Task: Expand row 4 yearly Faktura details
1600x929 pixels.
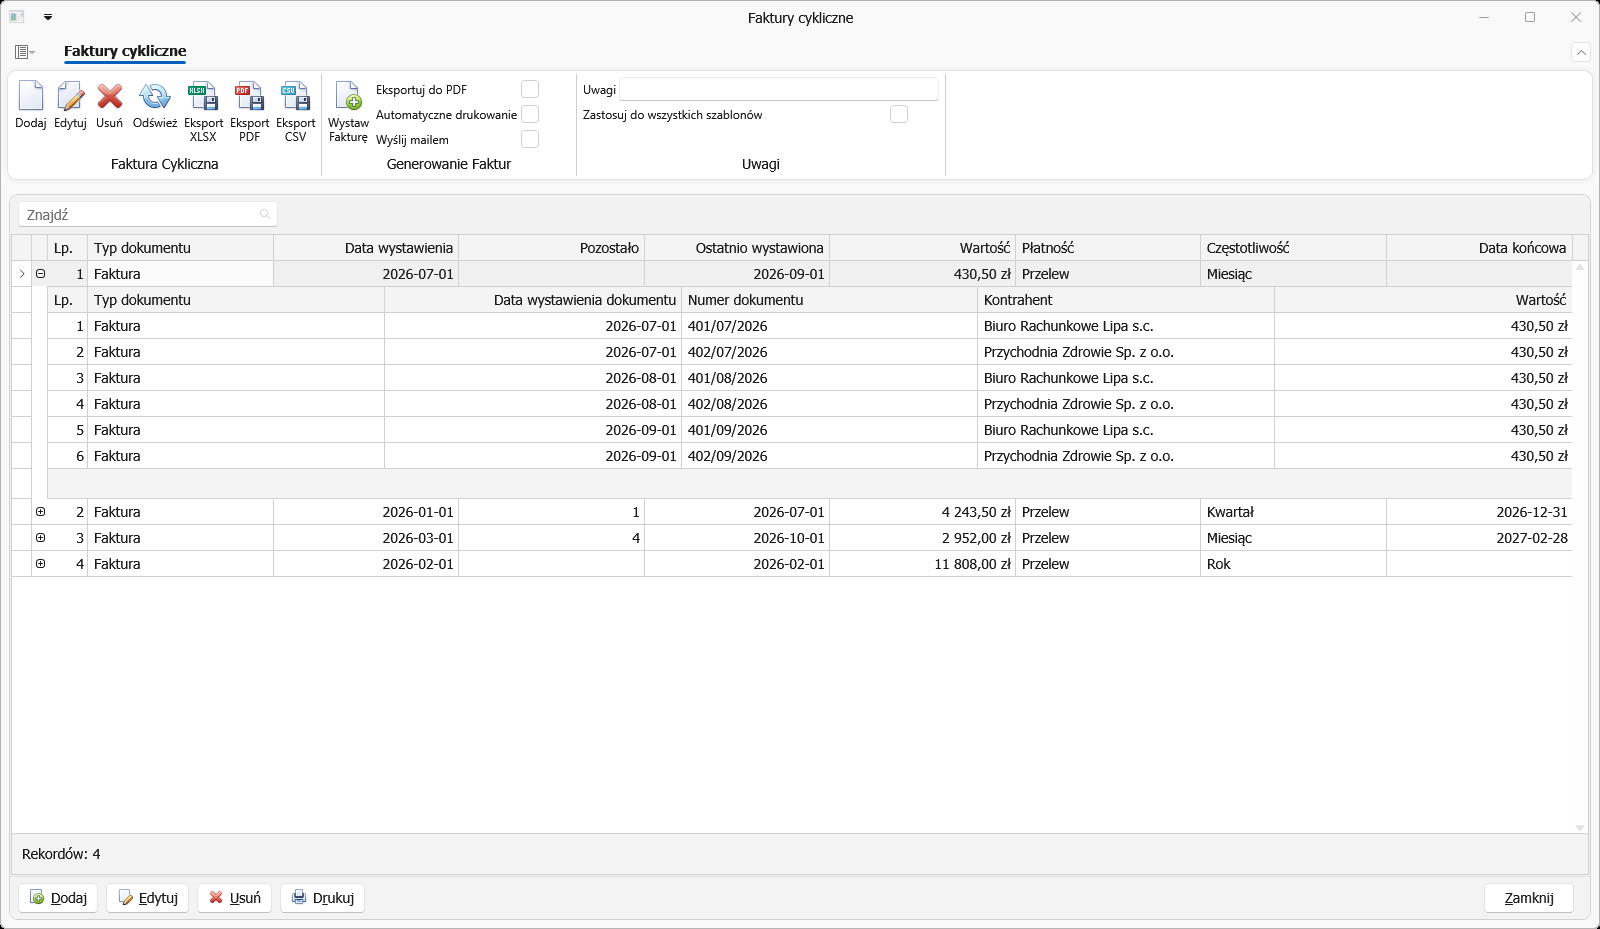Action: click(x=41, y=563)
